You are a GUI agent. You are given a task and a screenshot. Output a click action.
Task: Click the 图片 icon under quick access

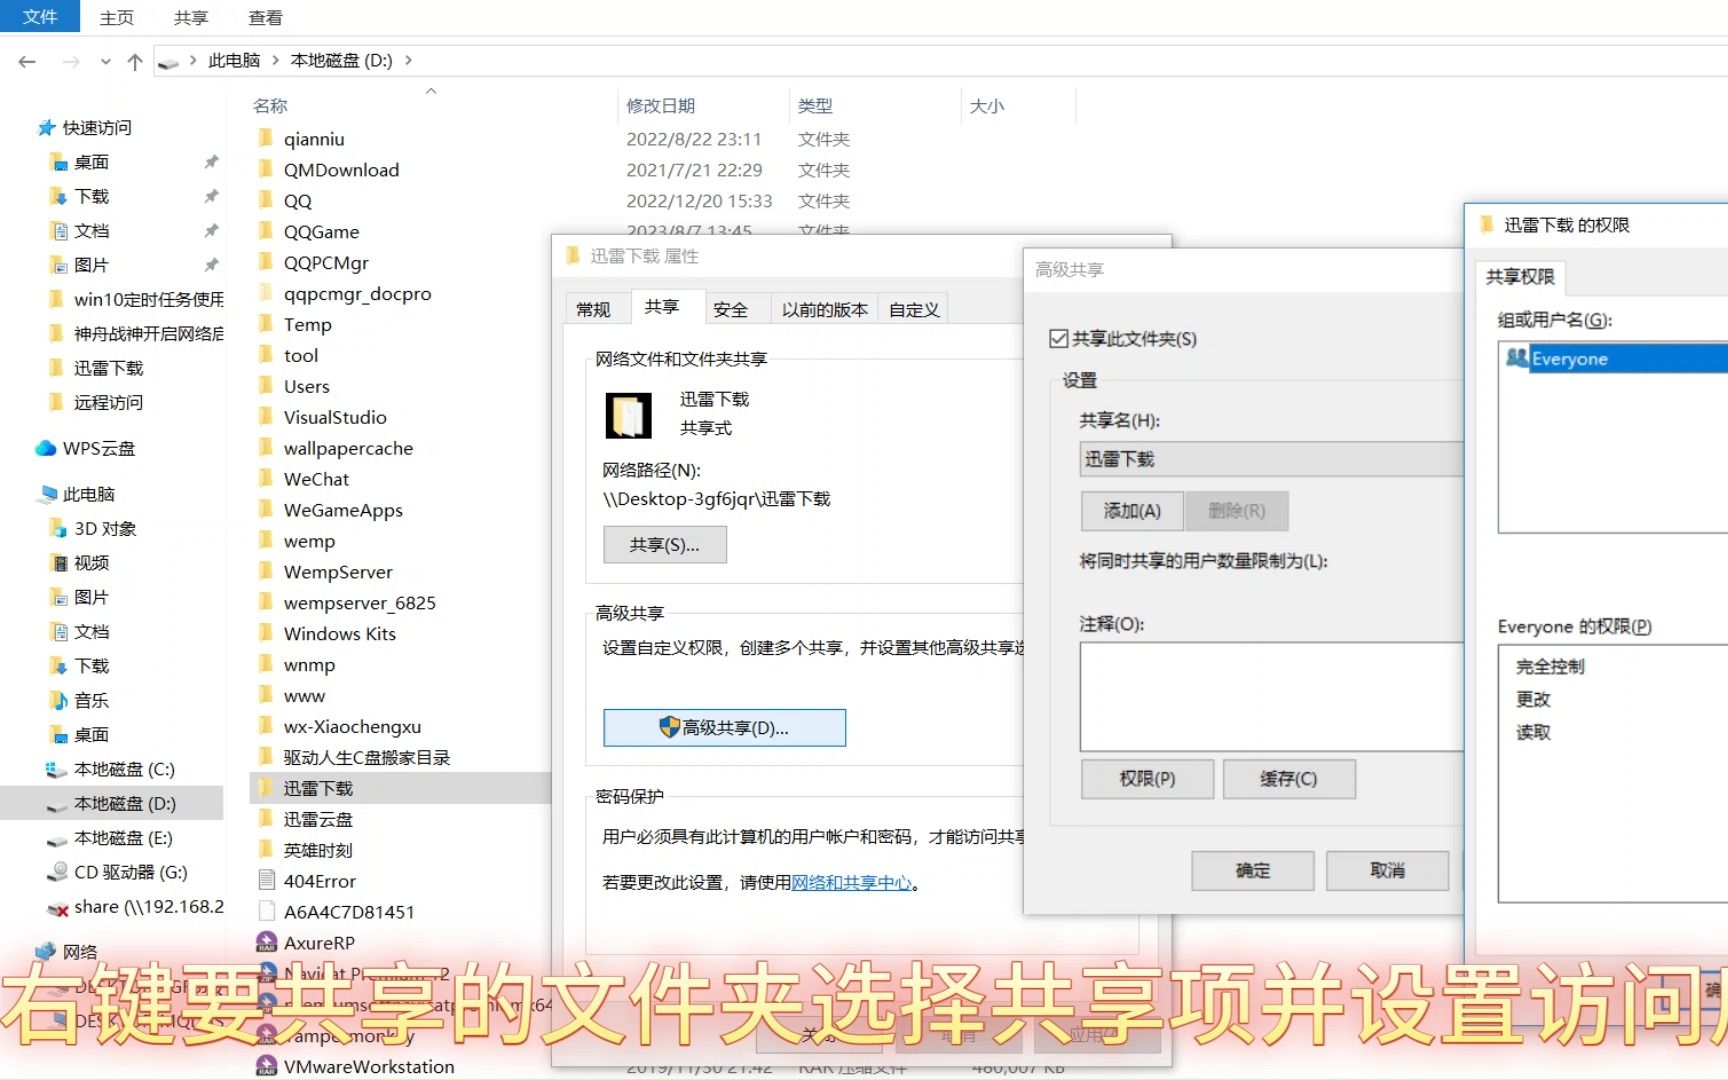[x=59, y=265]
